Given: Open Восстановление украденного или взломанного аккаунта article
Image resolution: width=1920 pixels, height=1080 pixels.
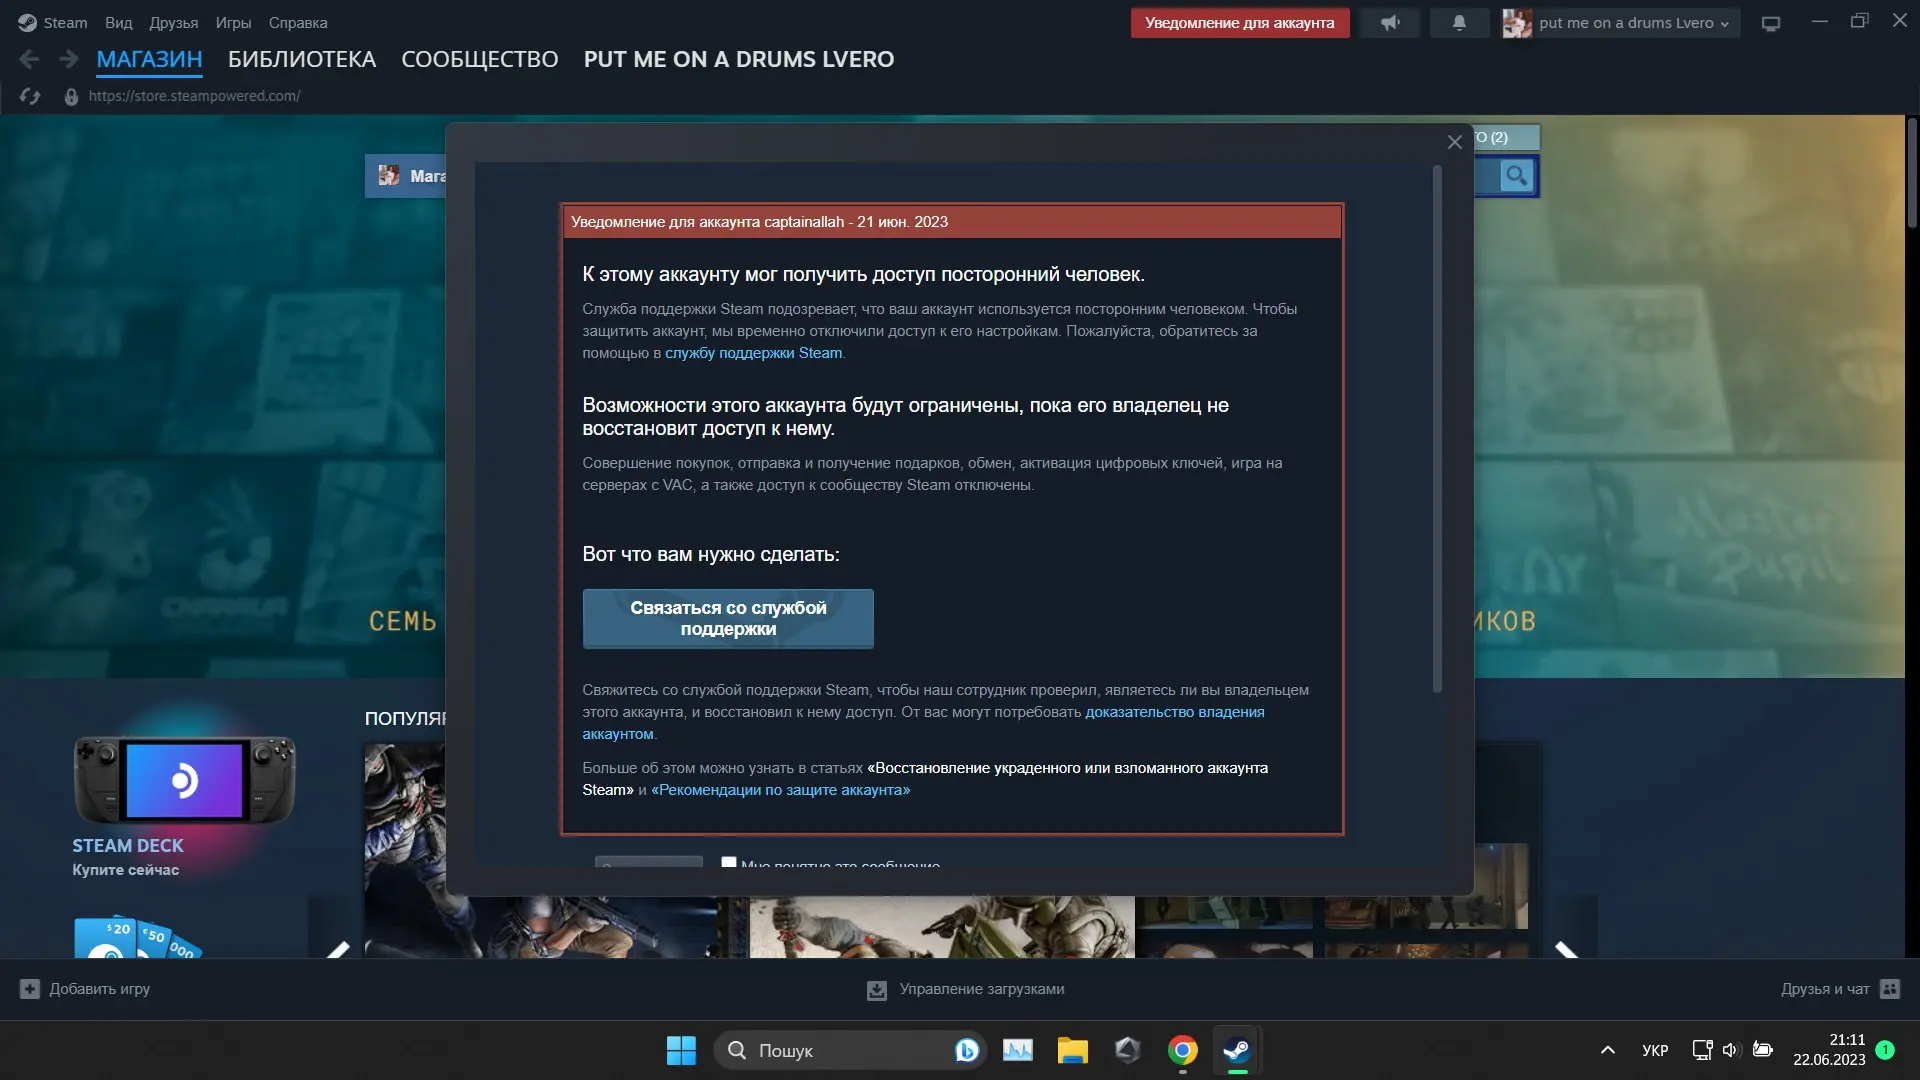Looking at the screenshot, I should [925, 779].
